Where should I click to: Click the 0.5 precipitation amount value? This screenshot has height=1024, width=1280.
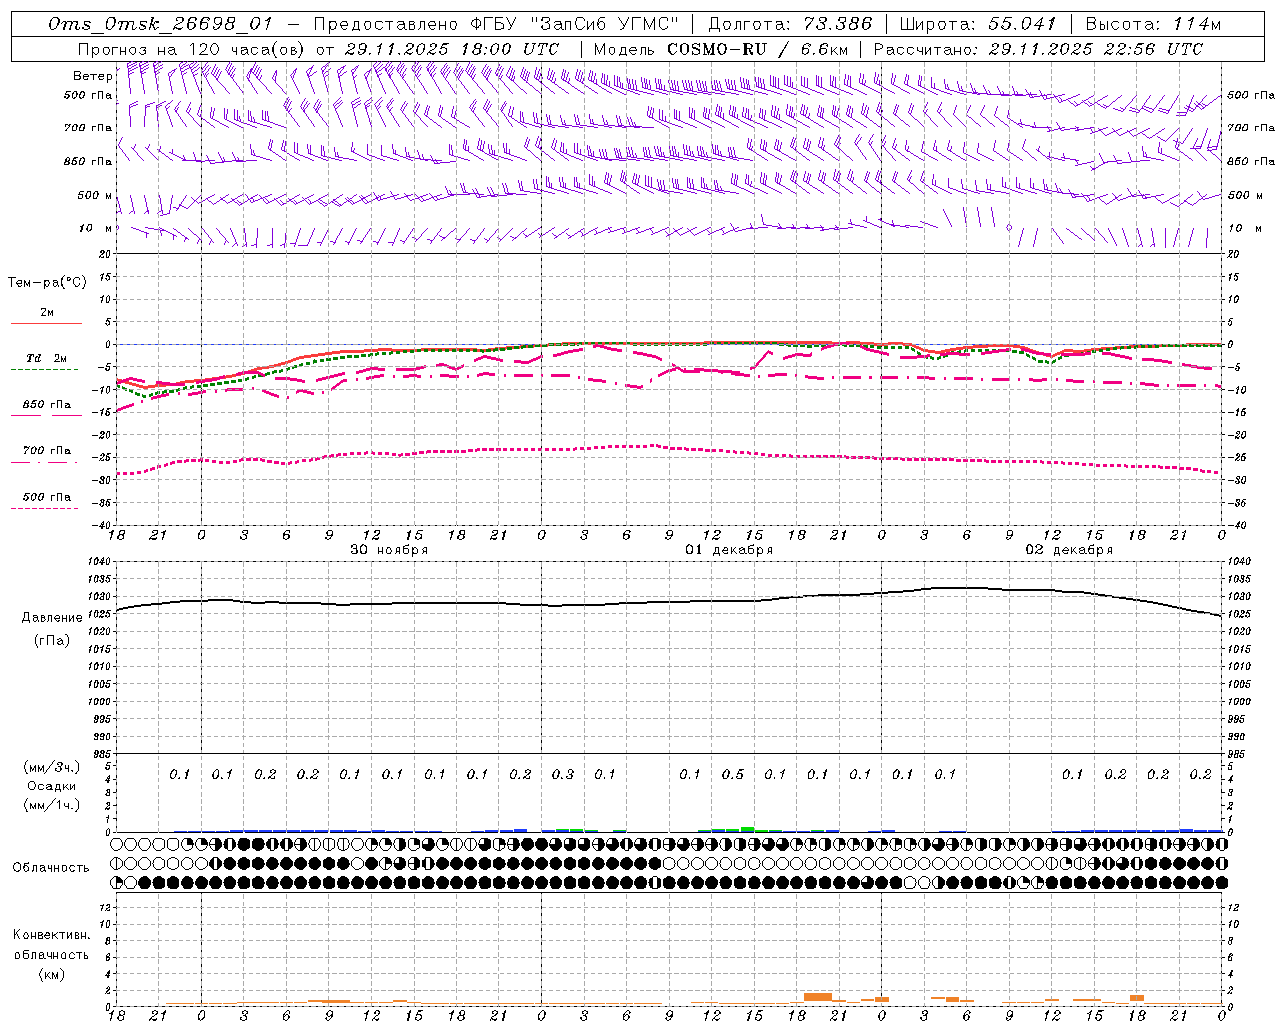733,774
